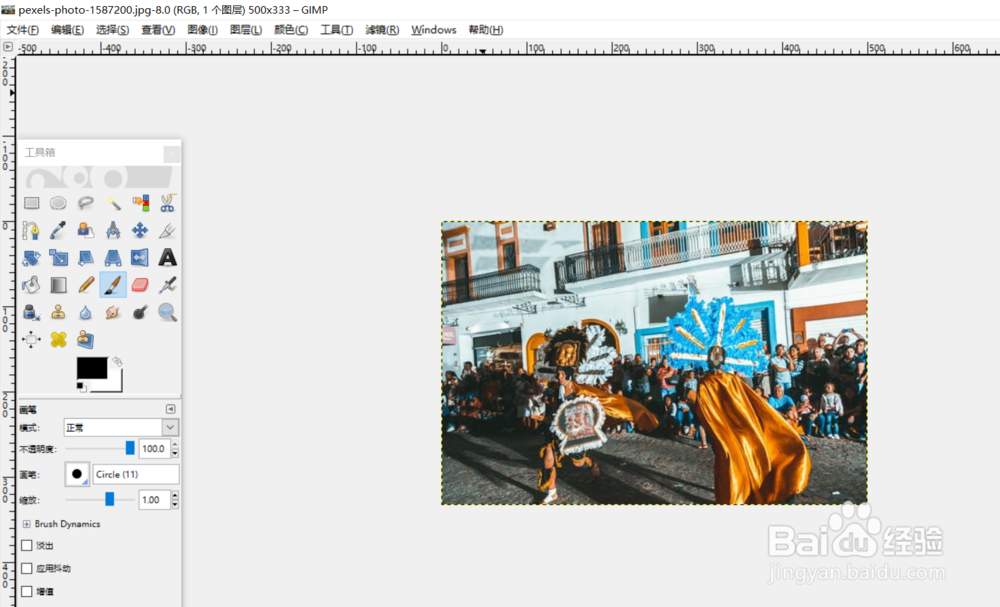Select the Foreground Select tool

coord(85,230)
